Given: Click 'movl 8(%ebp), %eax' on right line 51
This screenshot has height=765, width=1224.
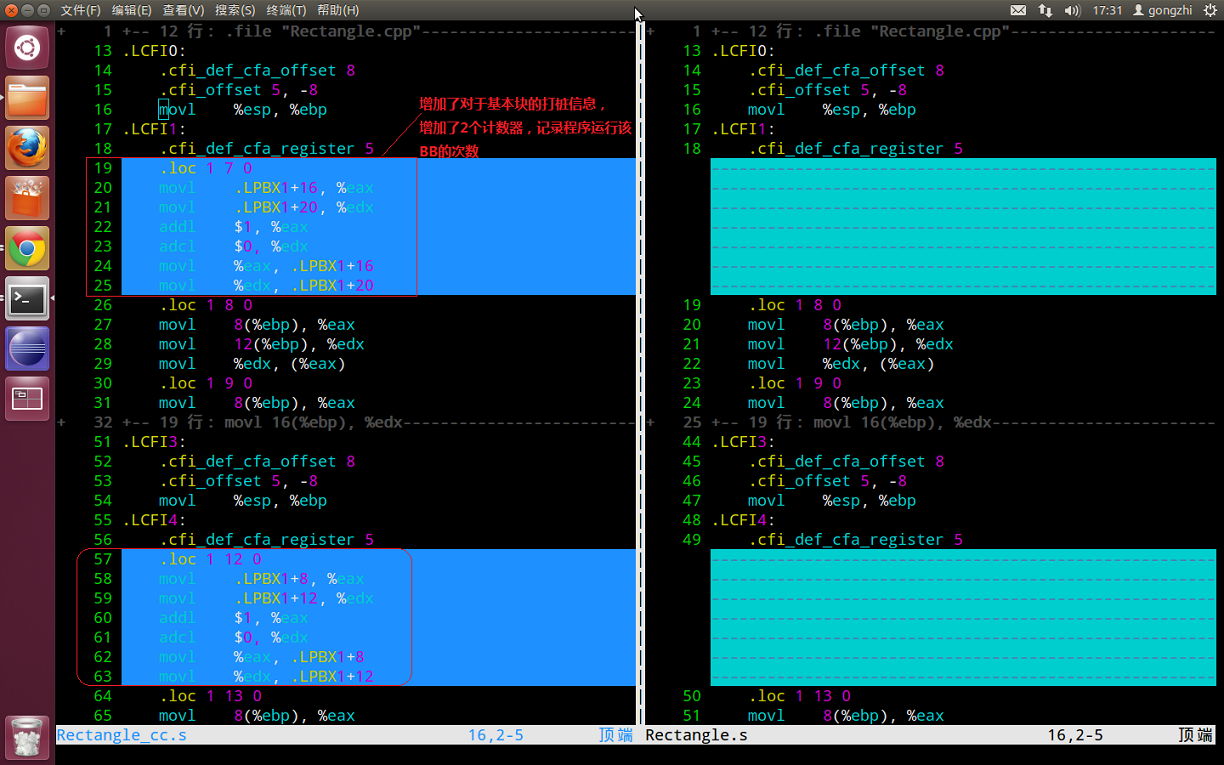Looking at the screenshot, I should tap(846, 716).
